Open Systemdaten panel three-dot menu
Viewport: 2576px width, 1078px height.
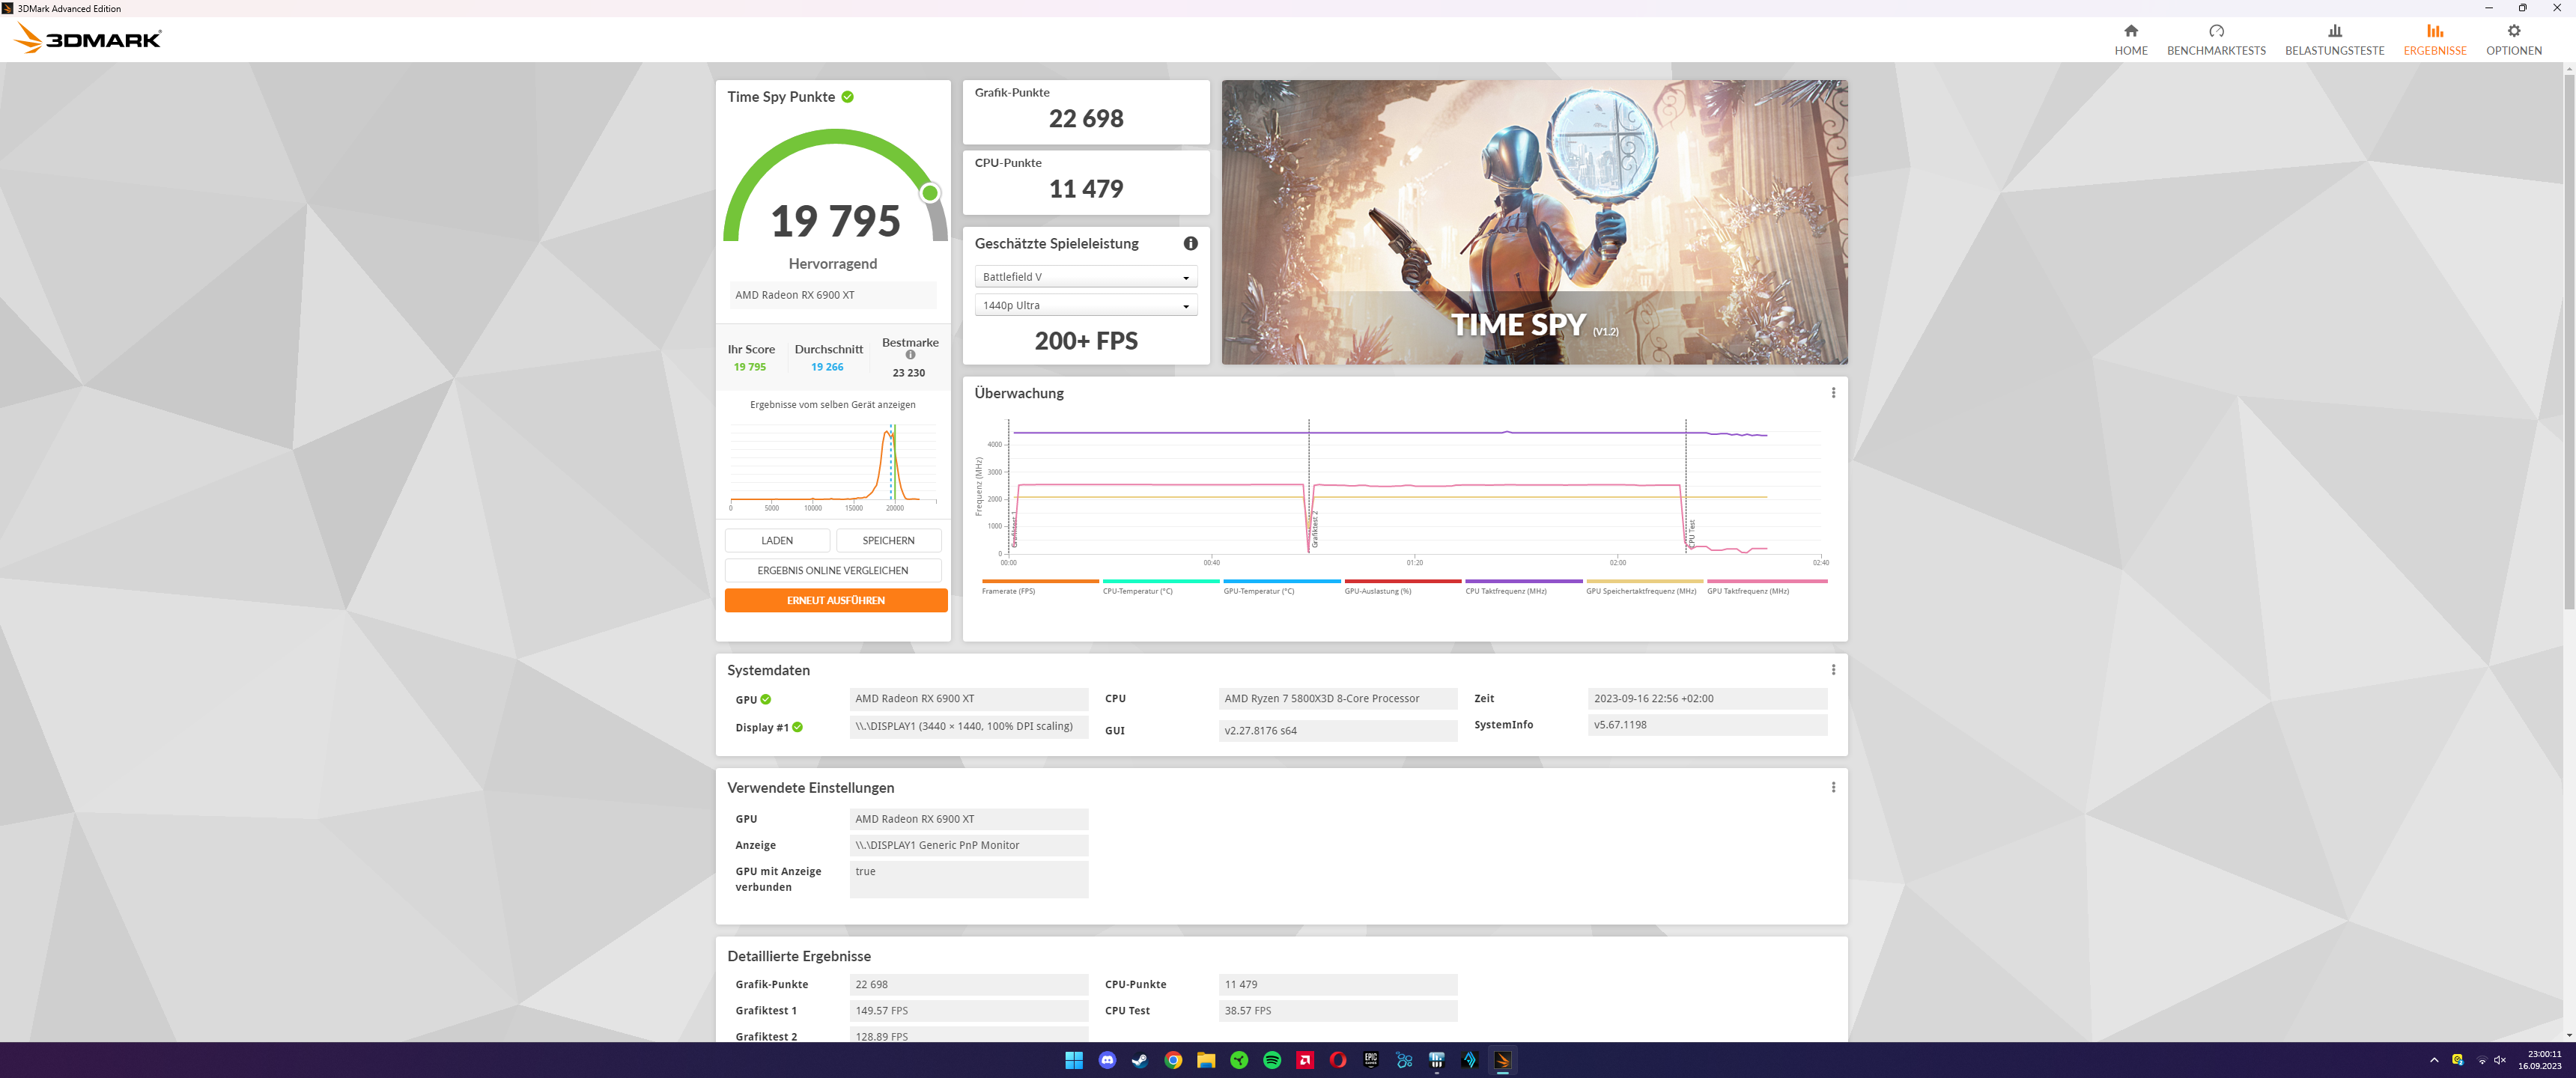coord(1833,670)
